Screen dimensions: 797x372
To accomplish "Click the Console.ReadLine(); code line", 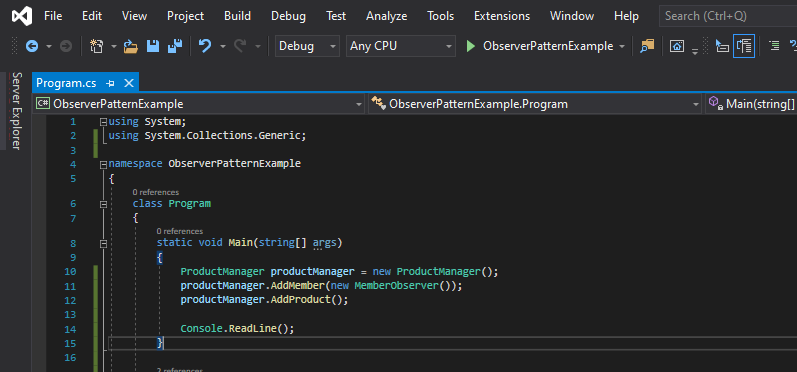I will (237, 328).
